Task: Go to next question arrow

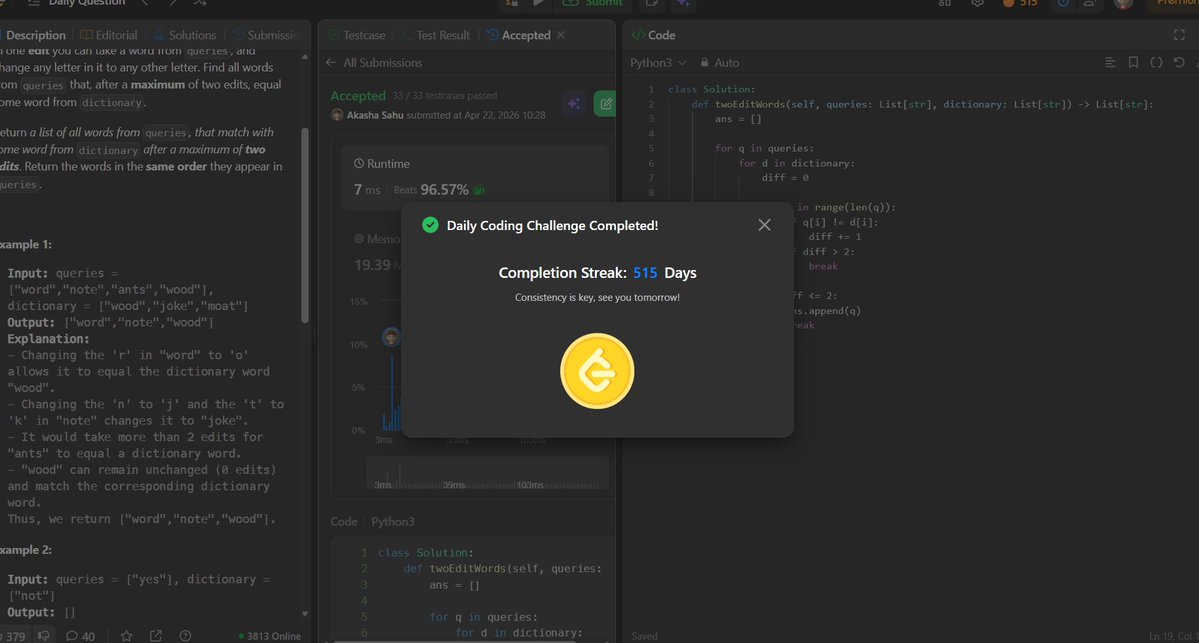Action: click(x=173, y=3)
